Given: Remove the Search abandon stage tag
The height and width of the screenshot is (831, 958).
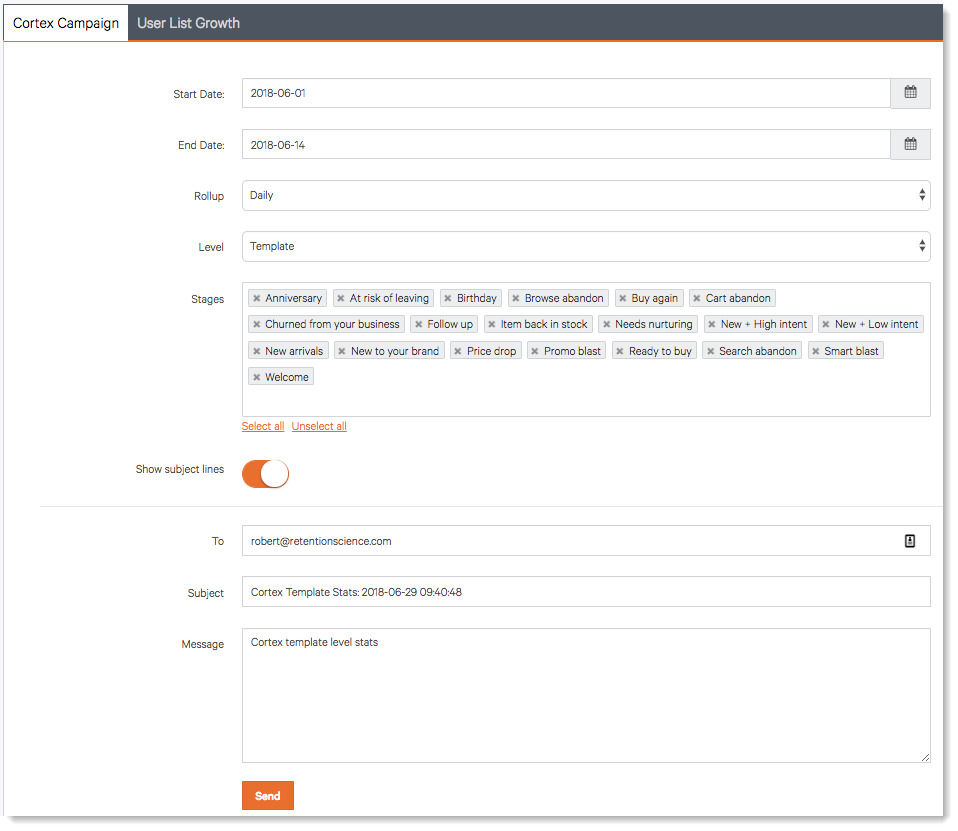Looking at the screenshot, I should tap(711, 351).
